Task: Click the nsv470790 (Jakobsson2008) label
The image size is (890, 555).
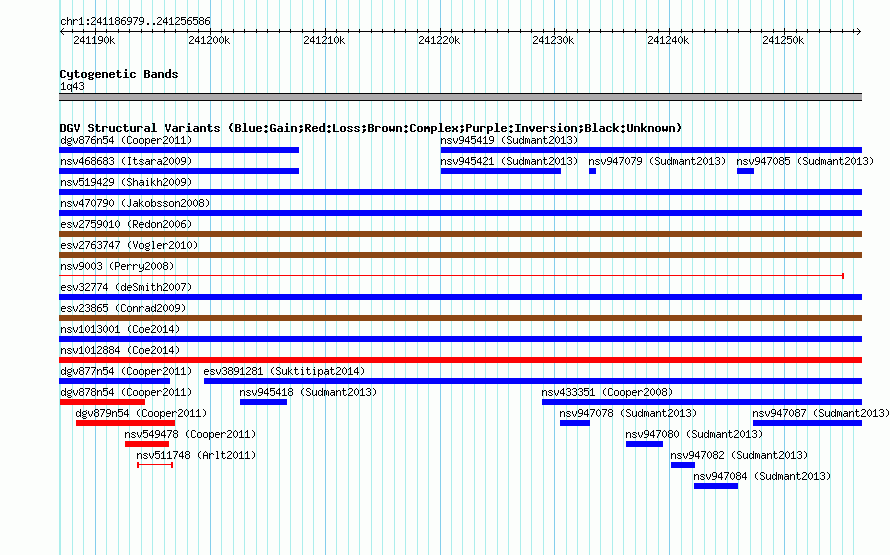Action: [135, 203]
